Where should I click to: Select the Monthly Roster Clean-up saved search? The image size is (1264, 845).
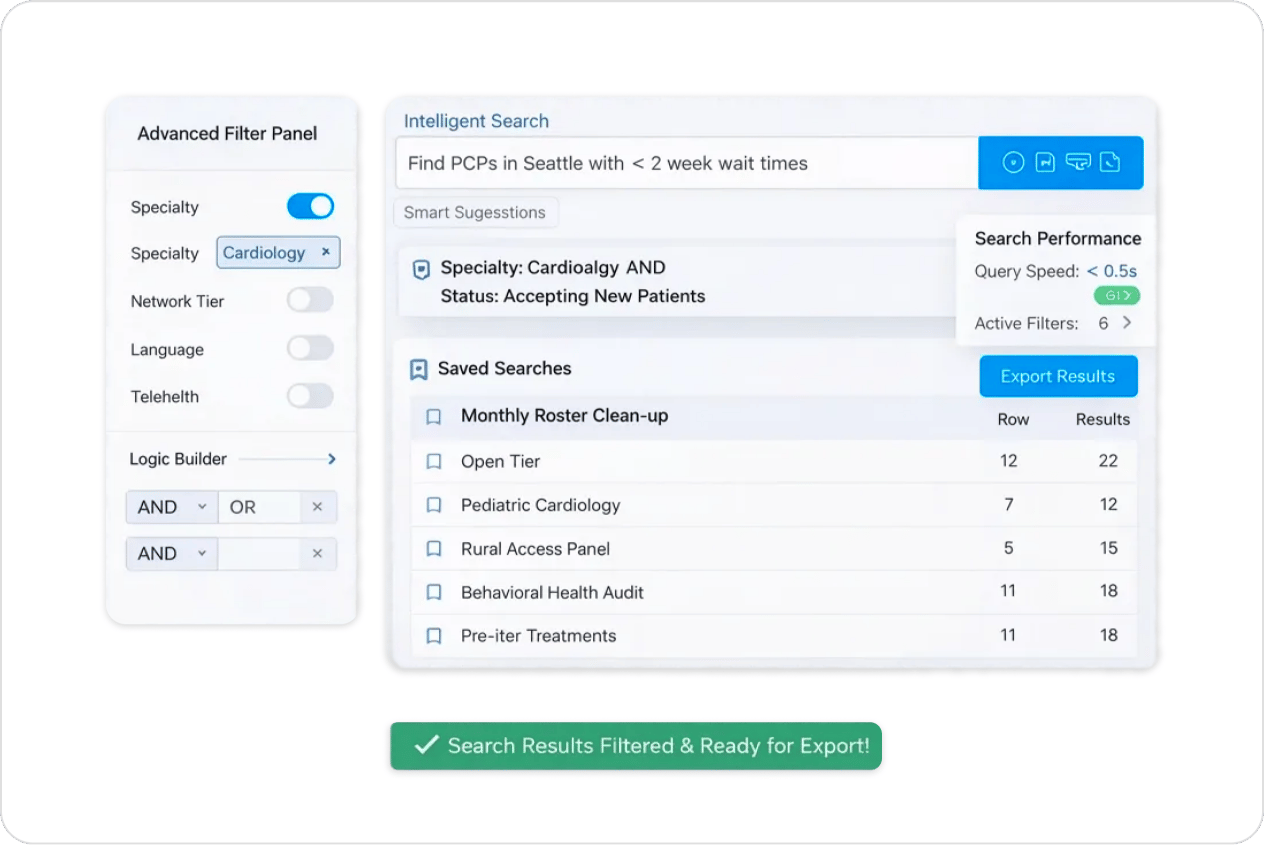(564, 416)
